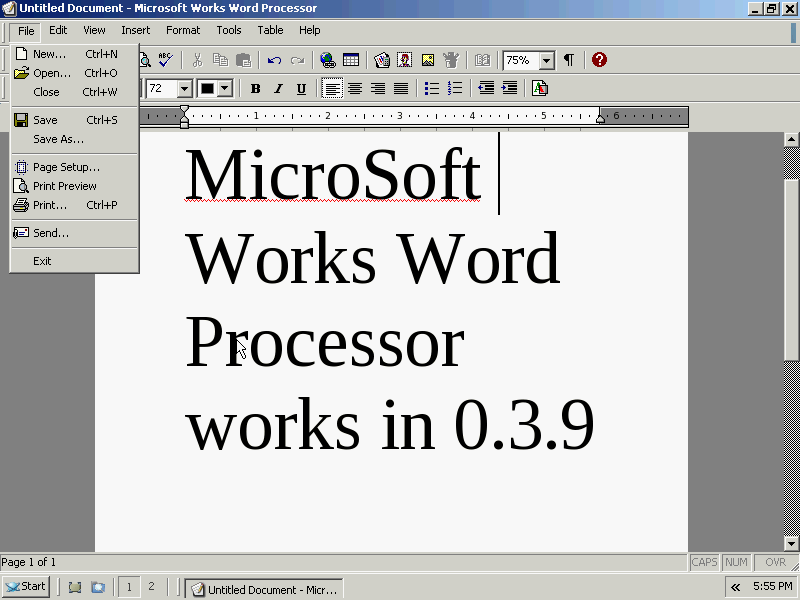This screenshot has height=600, width=800.
Task: Increase indent of the paragraph
Action: coord(509,88)
